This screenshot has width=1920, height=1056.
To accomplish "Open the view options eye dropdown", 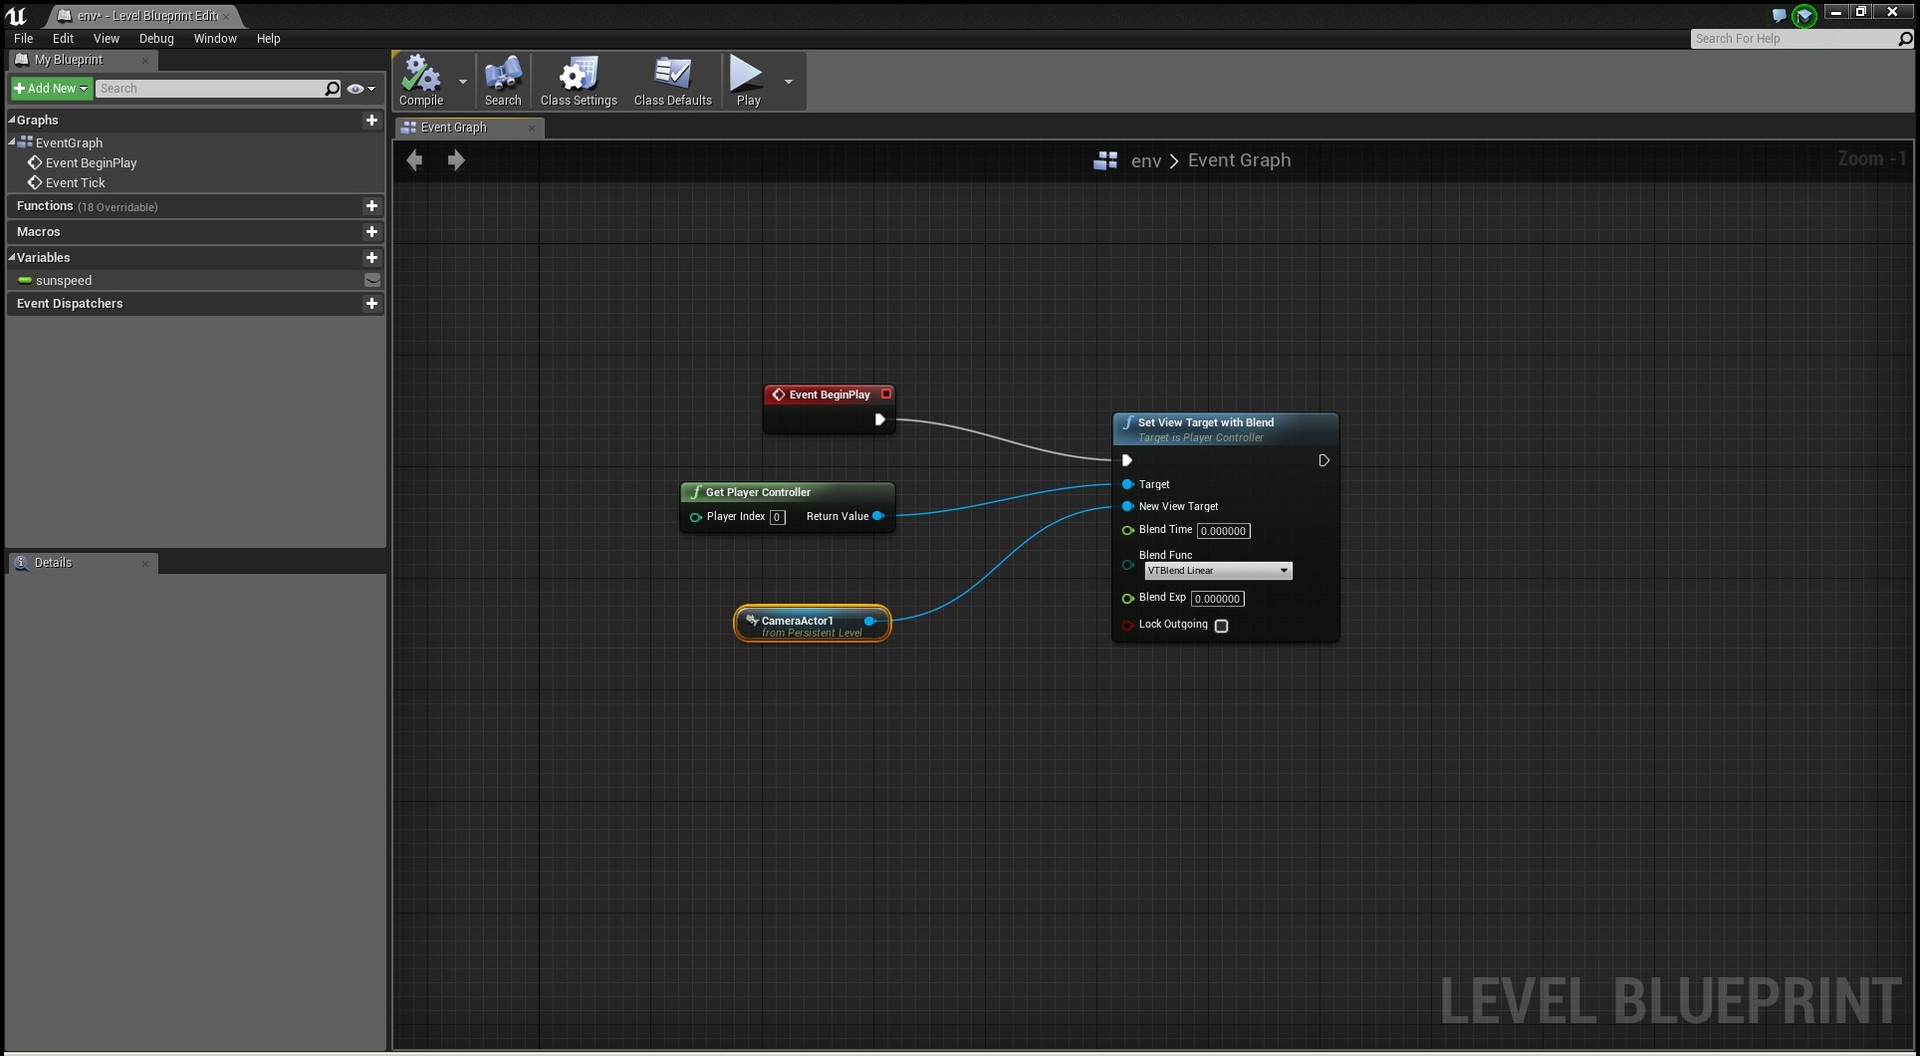I will tap(360, 88).
